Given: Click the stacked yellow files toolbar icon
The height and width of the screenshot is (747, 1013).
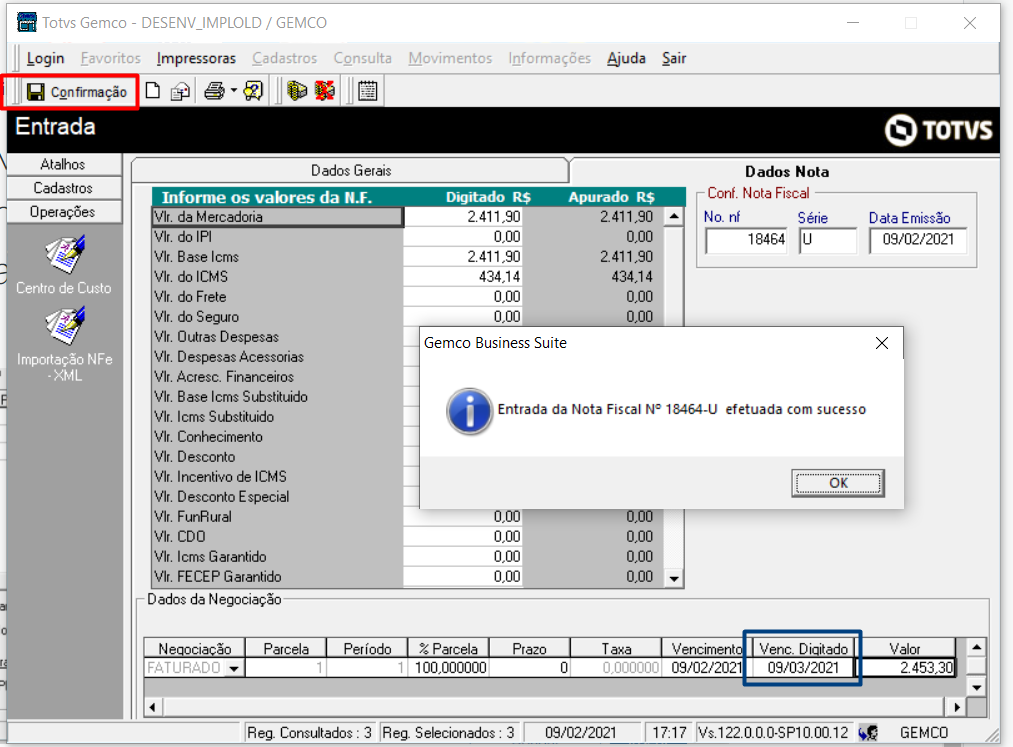Looking at the screenshot, I should coord(297,91).
